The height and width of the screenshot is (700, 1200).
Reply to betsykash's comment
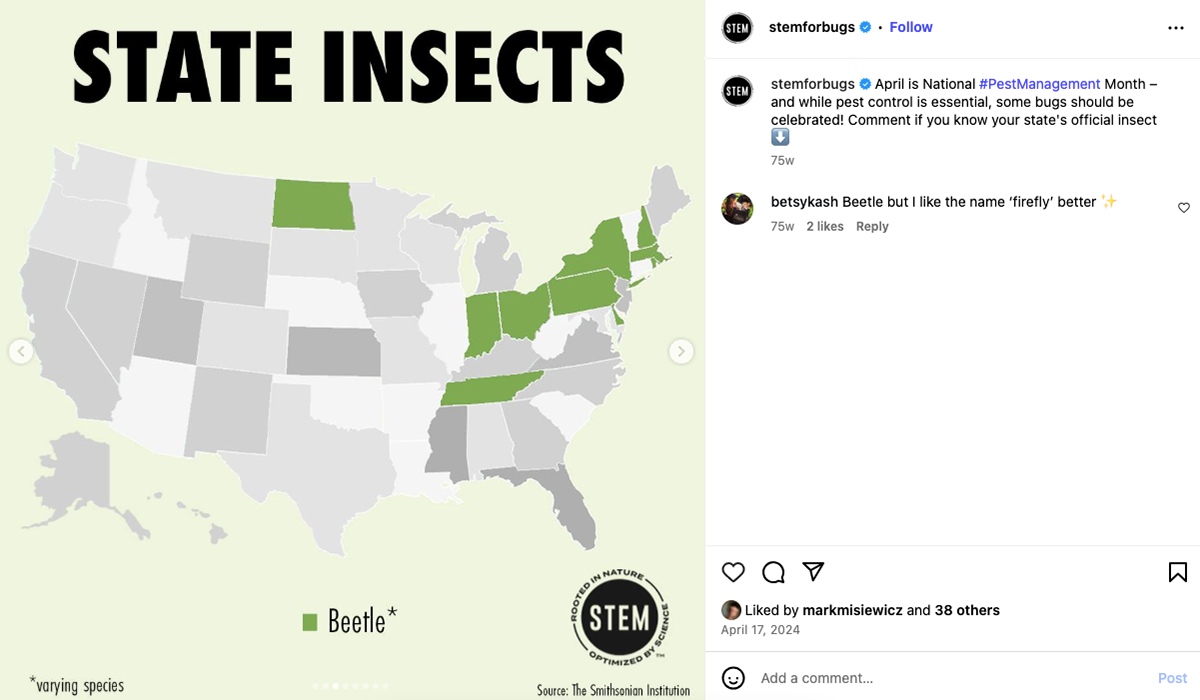coord(872,227)
